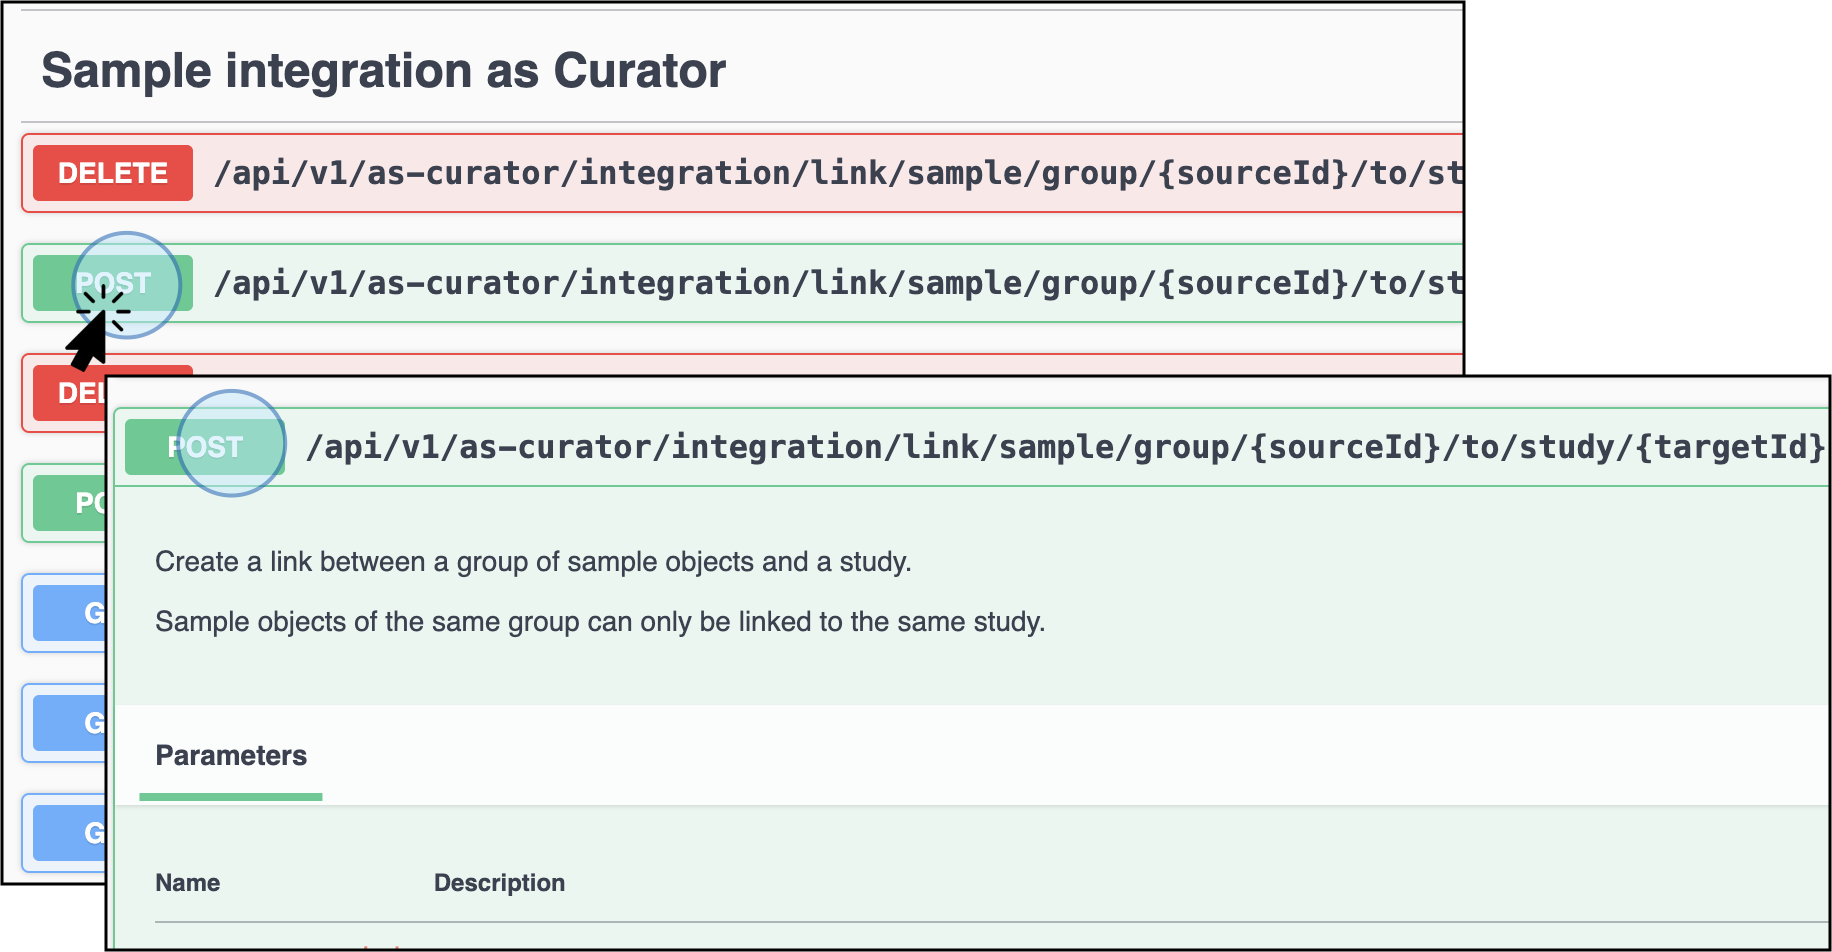Click the POST endpoint path in the back window
This screenshot has width=1832, height=952.
(838, 283)
